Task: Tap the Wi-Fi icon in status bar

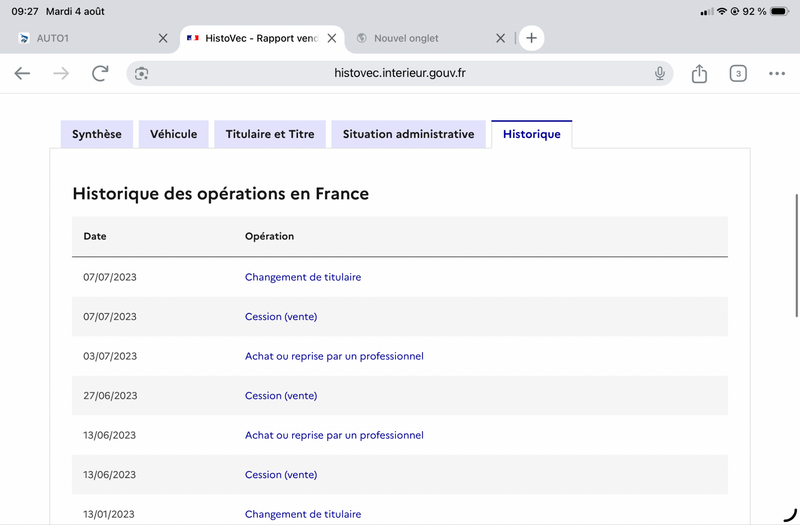Action: (721, 11)
